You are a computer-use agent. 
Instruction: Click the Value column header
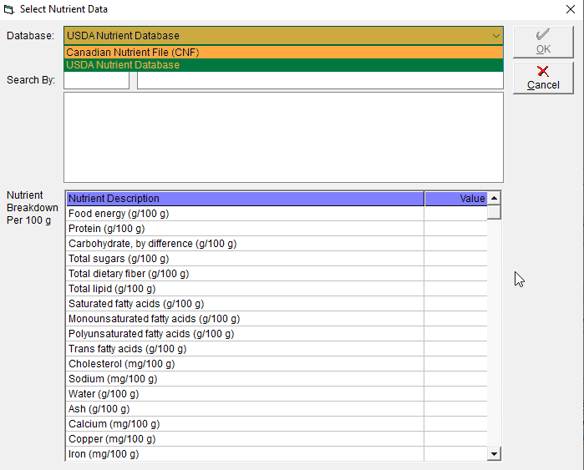tap(456, 199)
